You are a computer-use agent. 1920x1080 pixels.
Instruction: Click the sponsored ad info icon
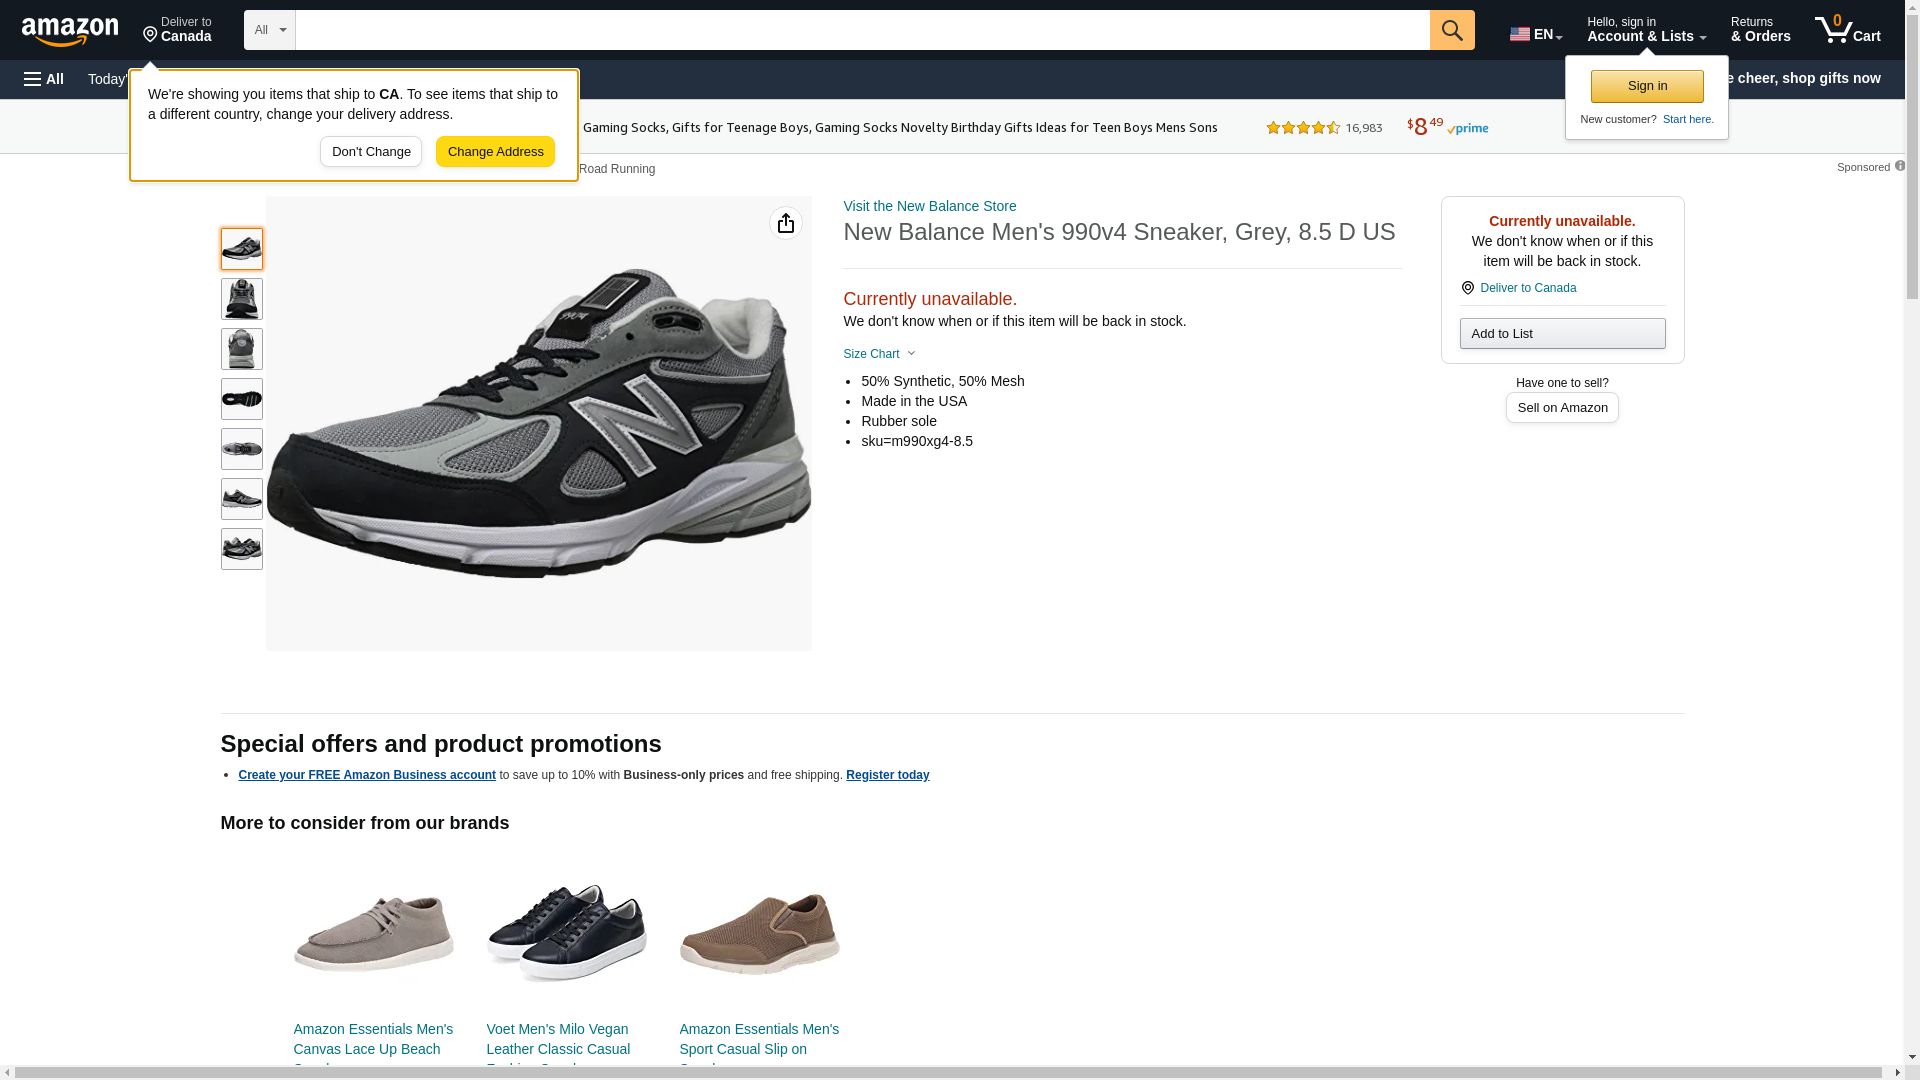(1899, 166)
